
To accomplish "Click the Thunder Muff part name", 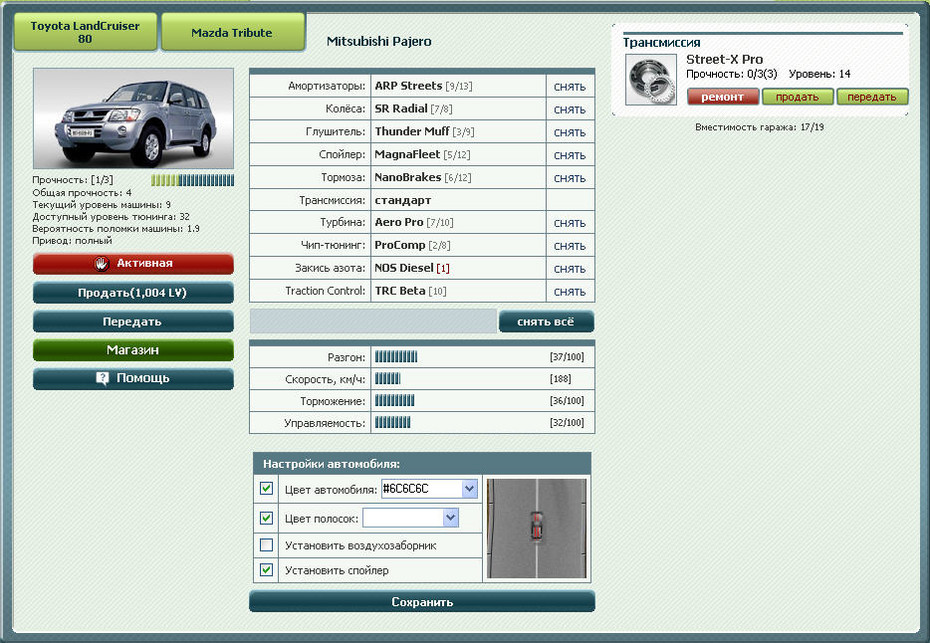I will tap(412, 131).
